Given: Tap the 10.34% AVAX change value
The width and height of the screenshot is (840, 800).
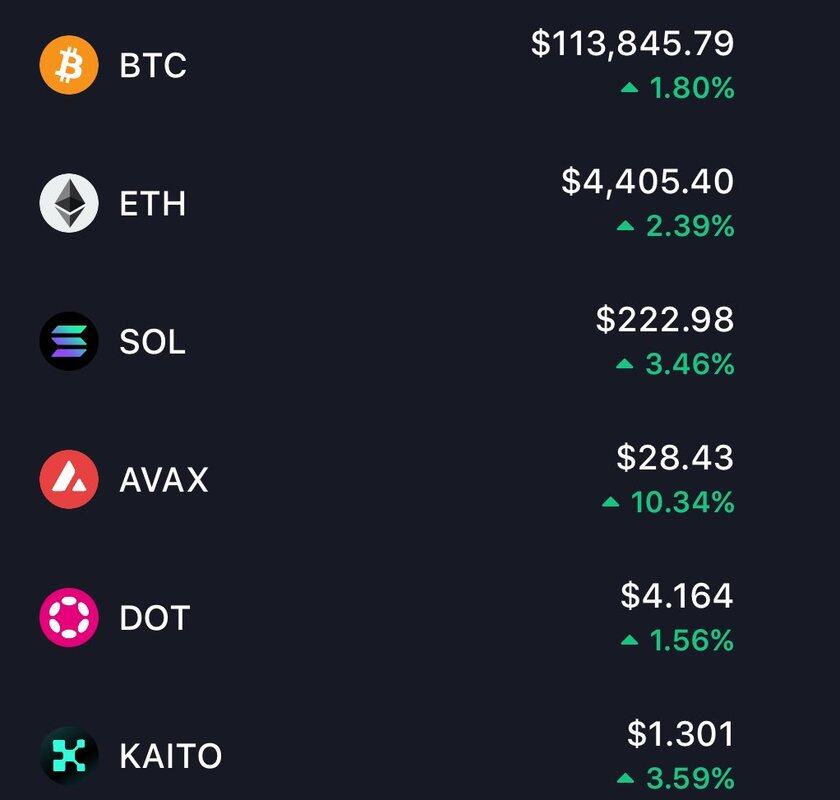Looking at the screenshot, I should coord(682,503).
